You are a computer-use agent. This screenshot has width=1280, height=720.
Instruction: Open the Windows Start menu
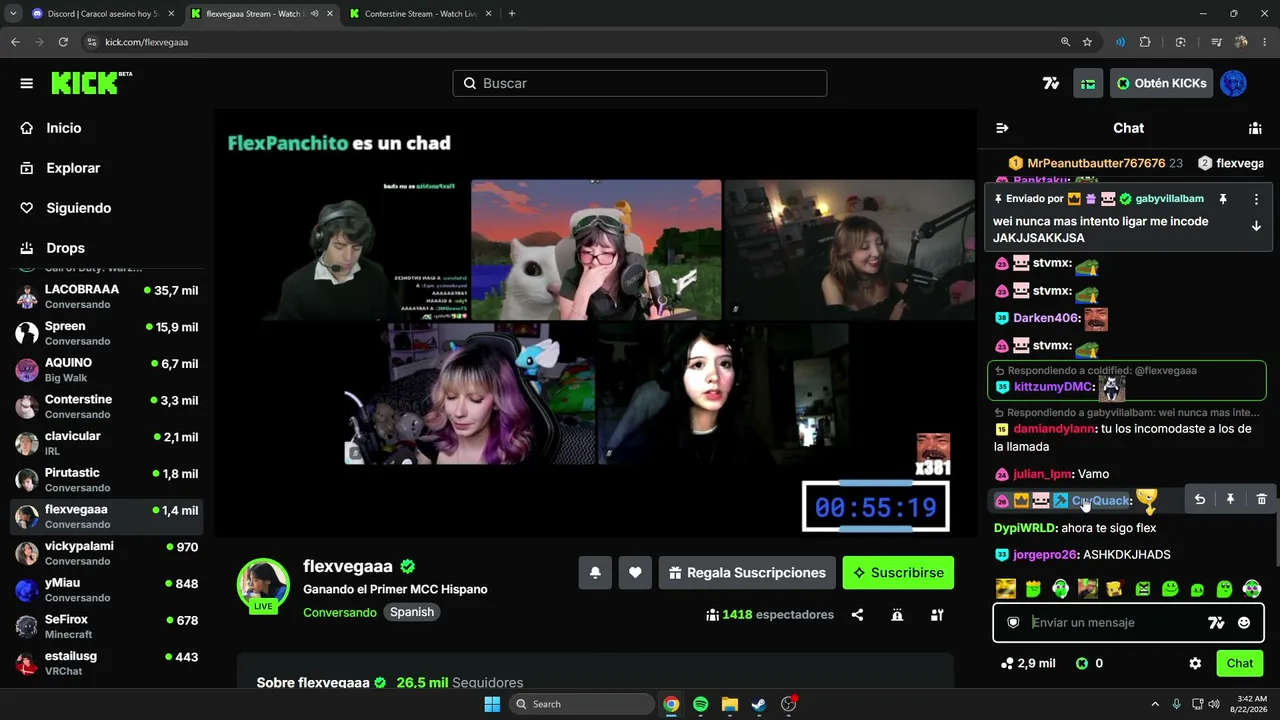click(x=492, y=704)
